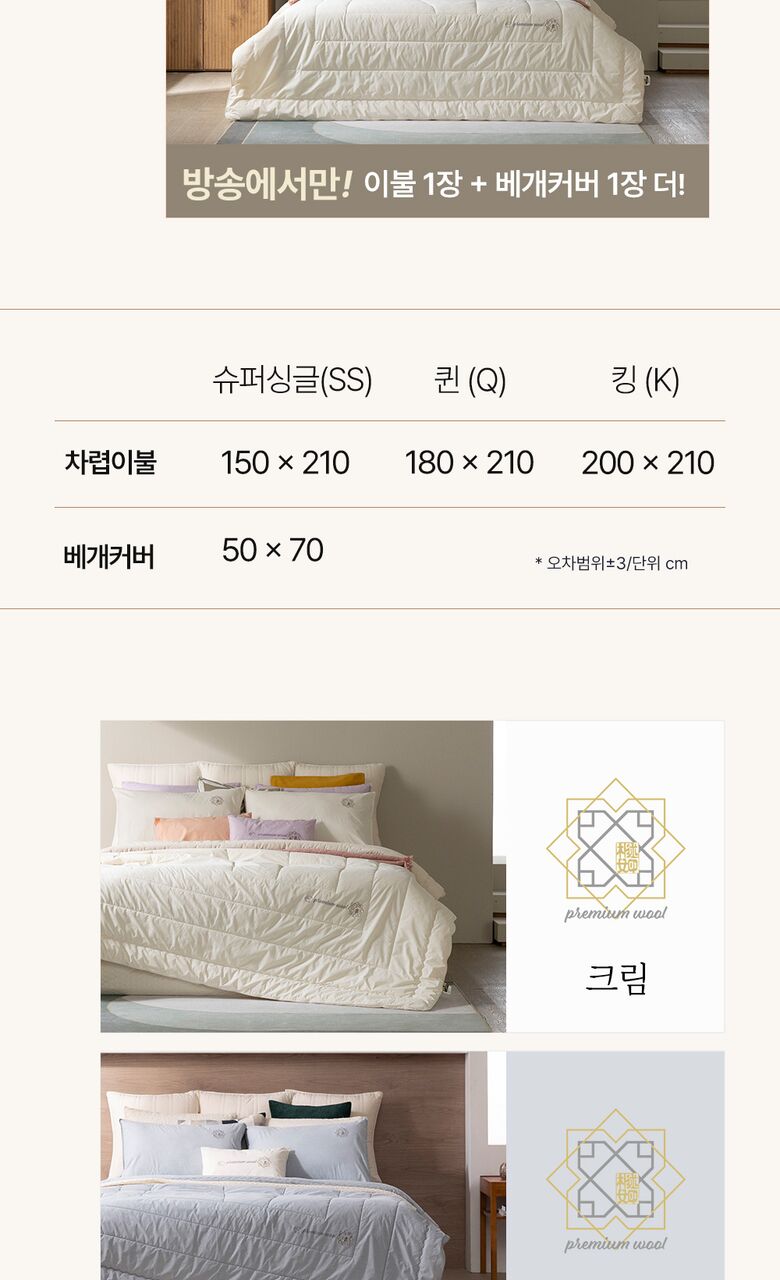Click the 오차범위±3/단위 cm note

click(611, 563)
